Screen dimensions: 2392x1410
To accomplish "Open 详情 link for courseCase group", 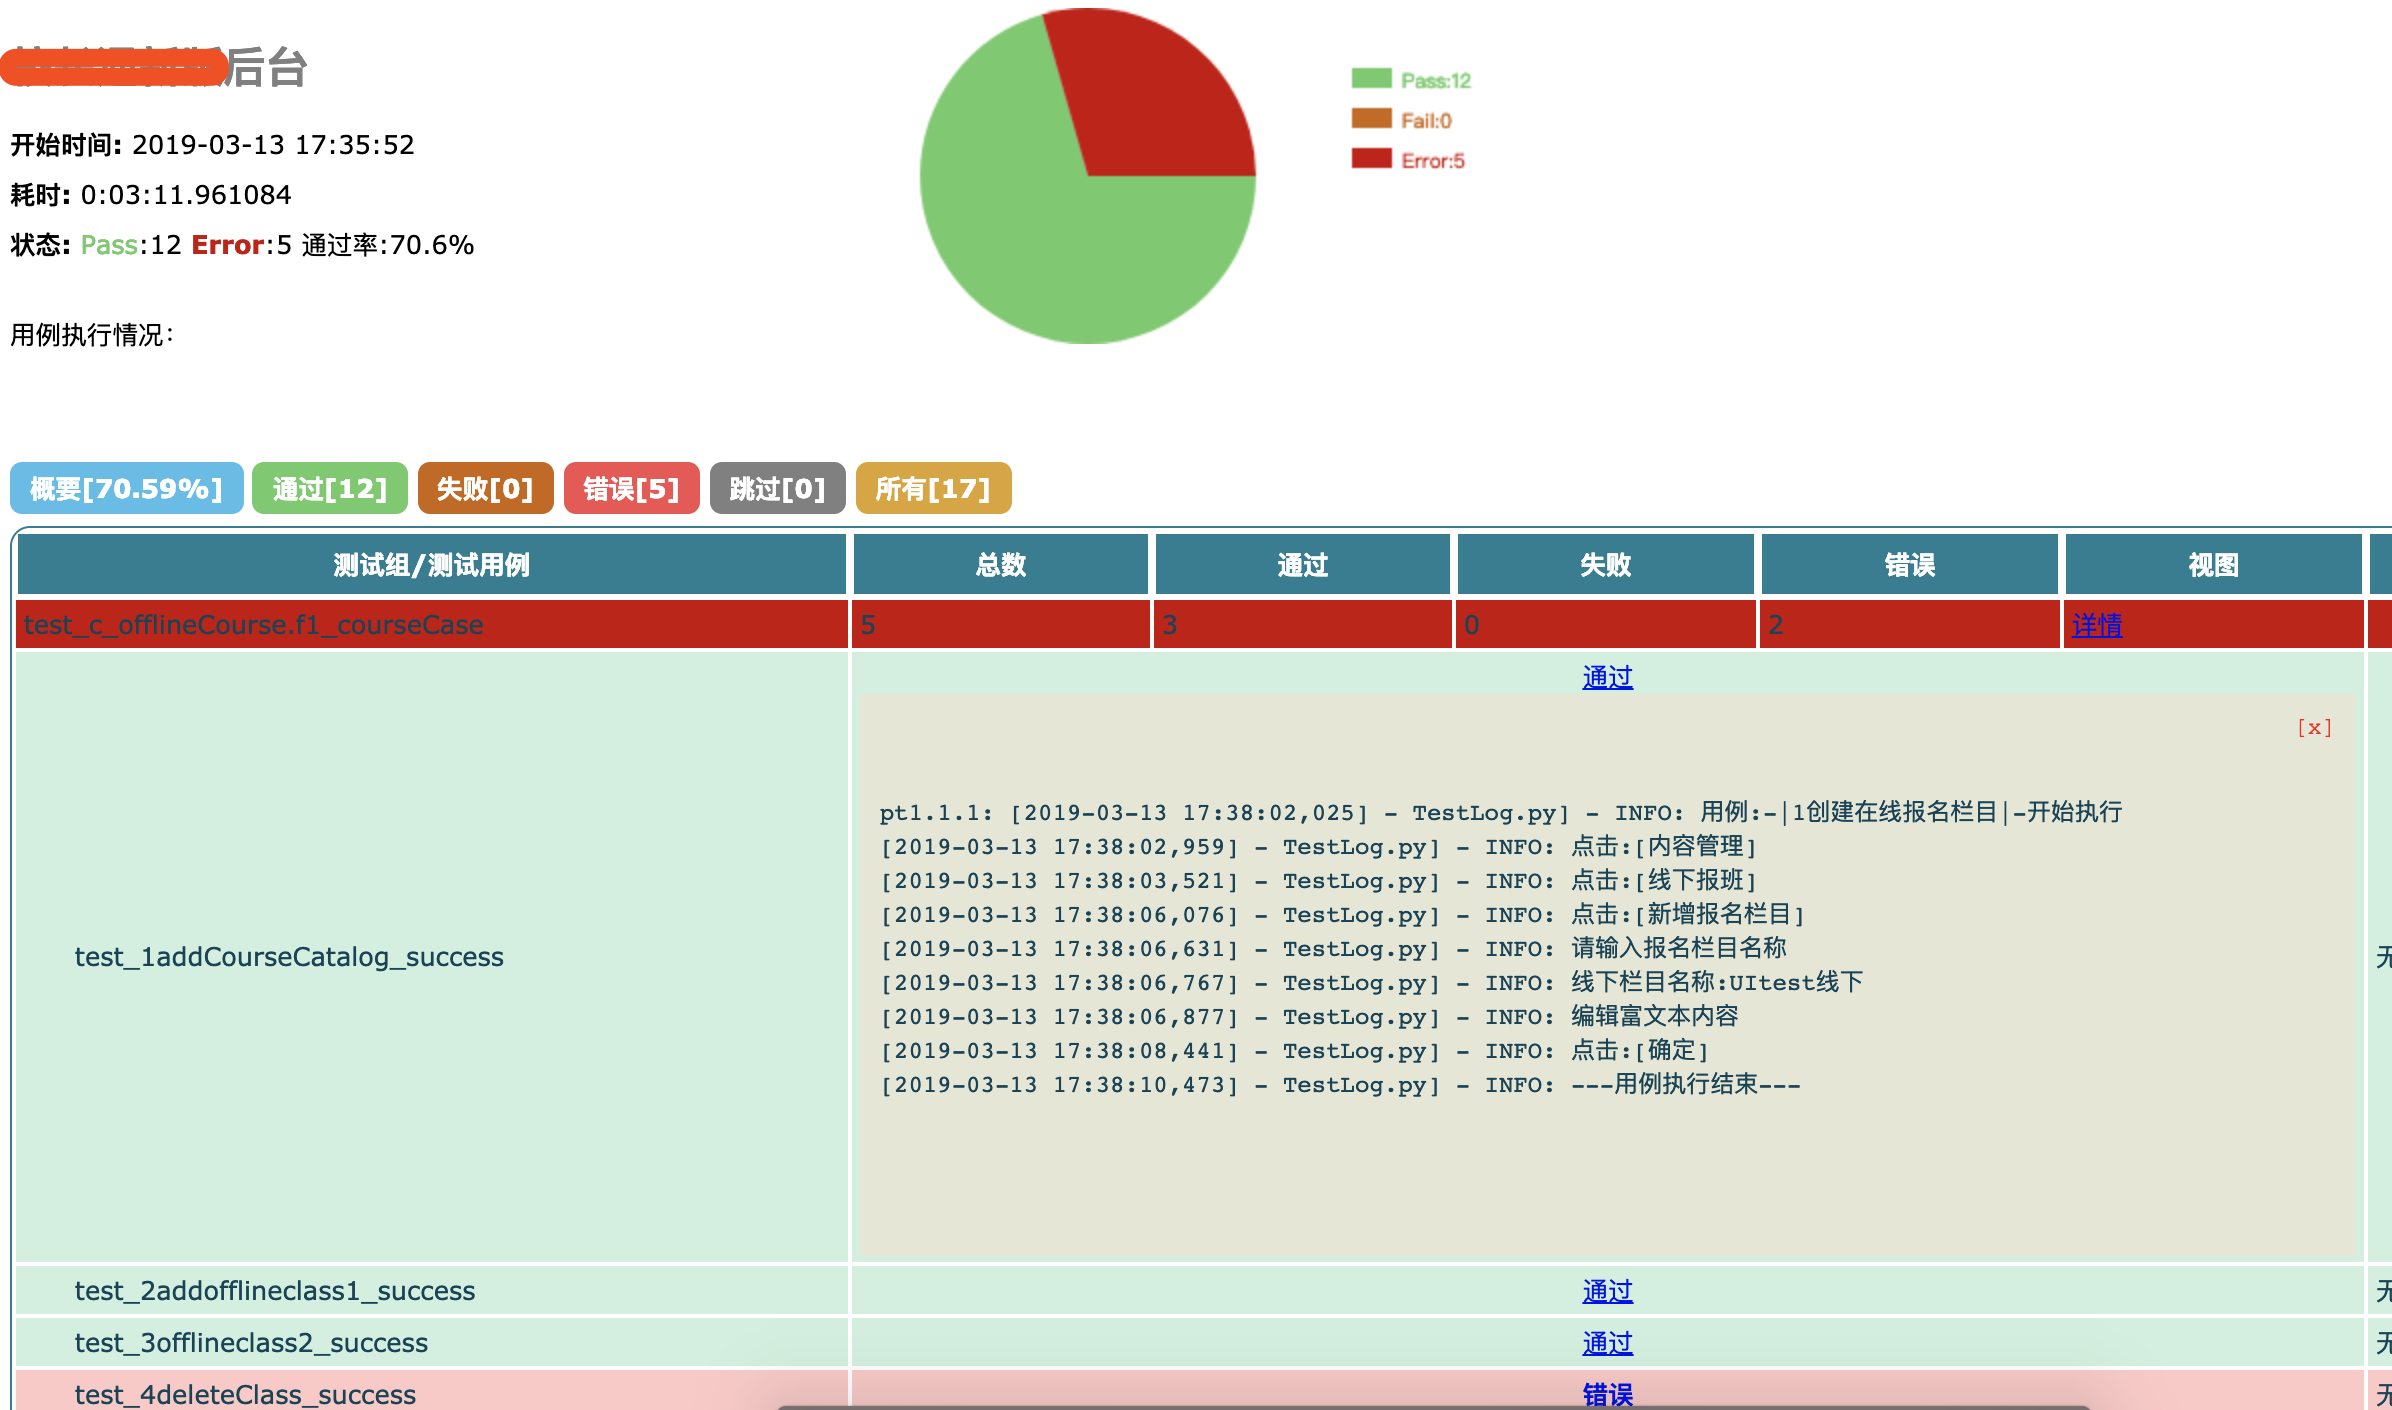I will 2096,626.
